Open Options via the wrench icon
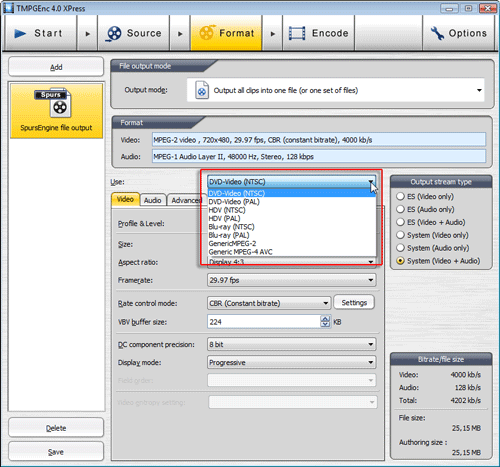The width and height of the screenshot is (500, 467). (437, 33)
